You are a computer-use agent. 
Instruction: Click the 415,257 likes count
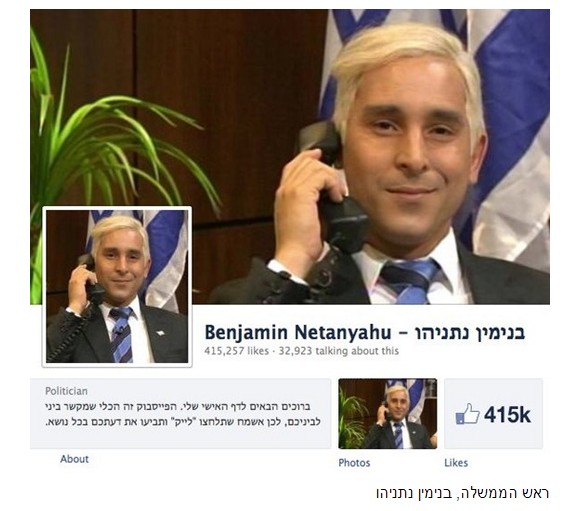(237, 351)
